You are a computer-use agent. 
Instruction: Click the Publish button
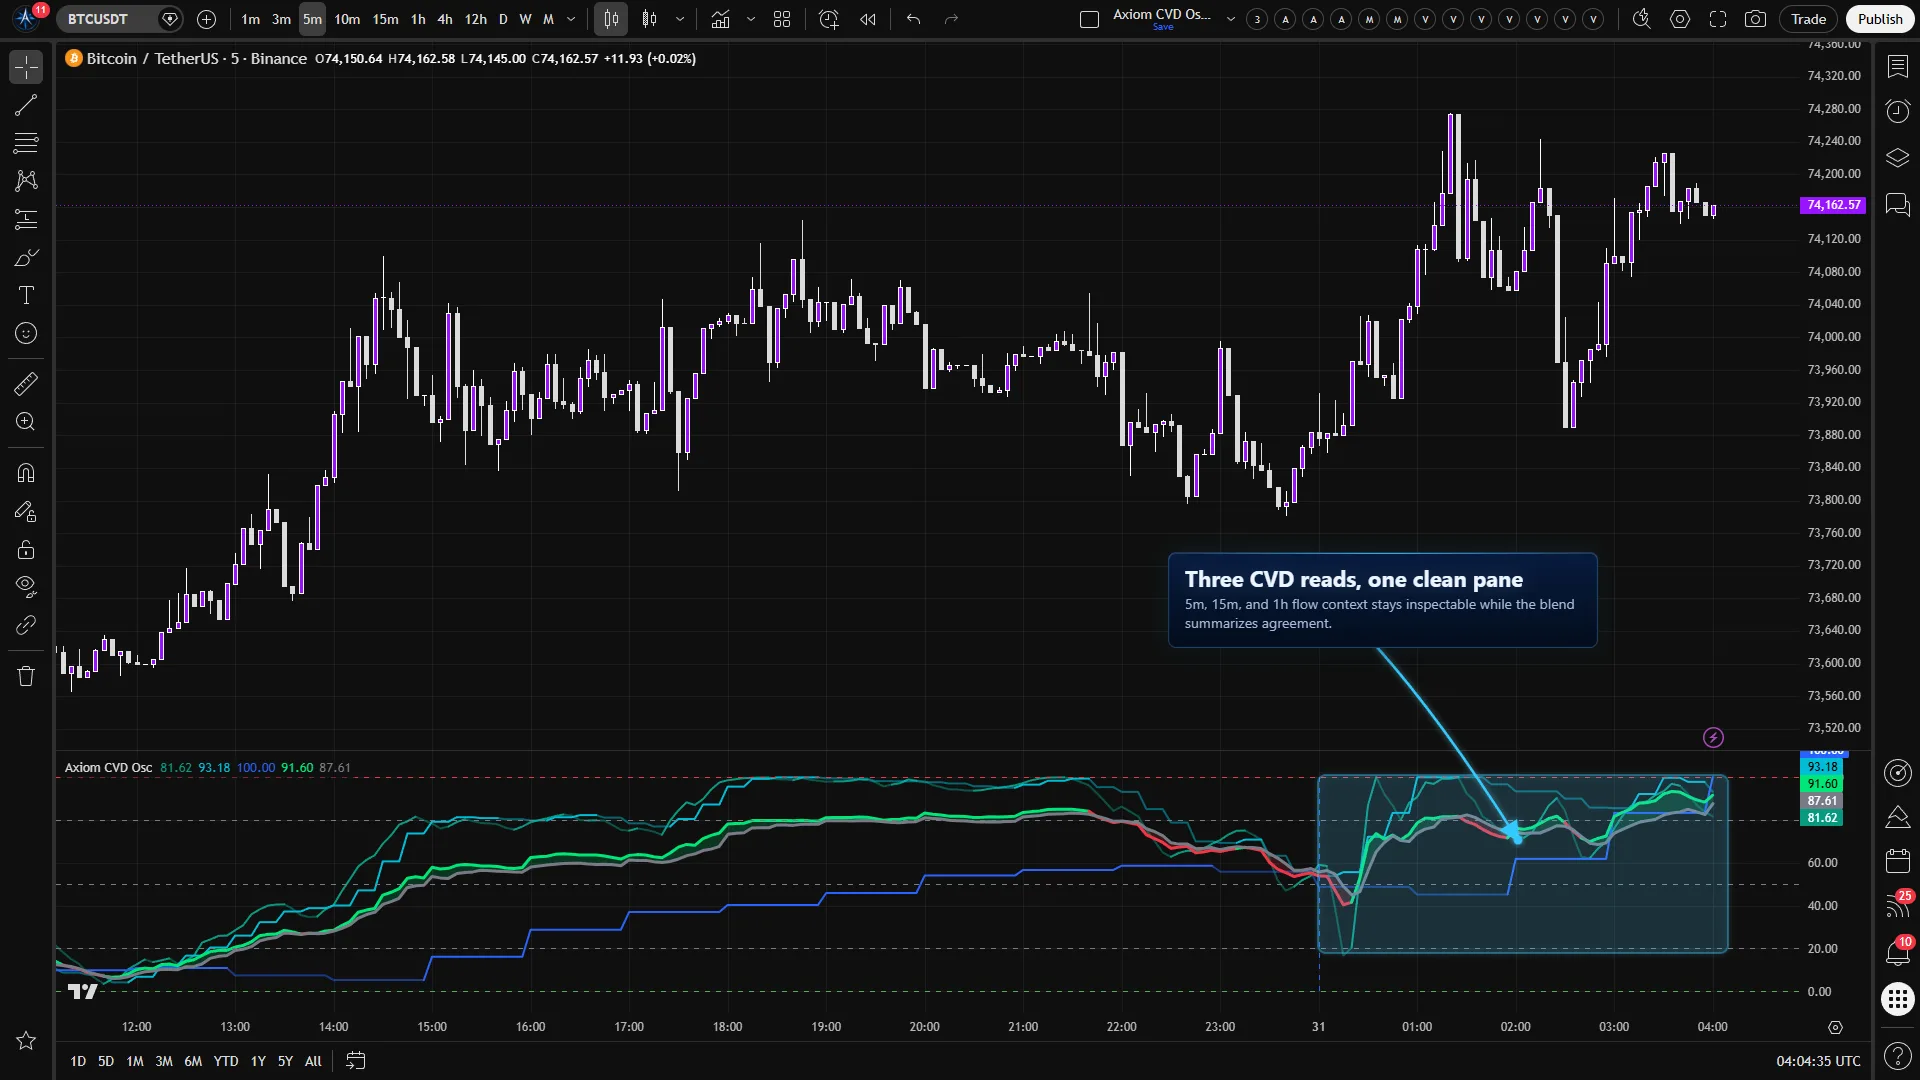click(1880, 19)
